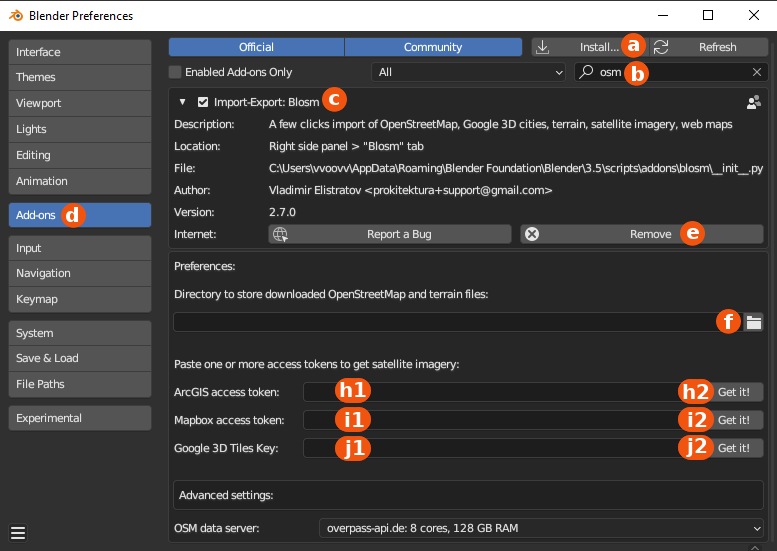Click Get it! for Google 3D Tiles
Image resolution: width=777 pixels, height=551 pixels.
734,448
